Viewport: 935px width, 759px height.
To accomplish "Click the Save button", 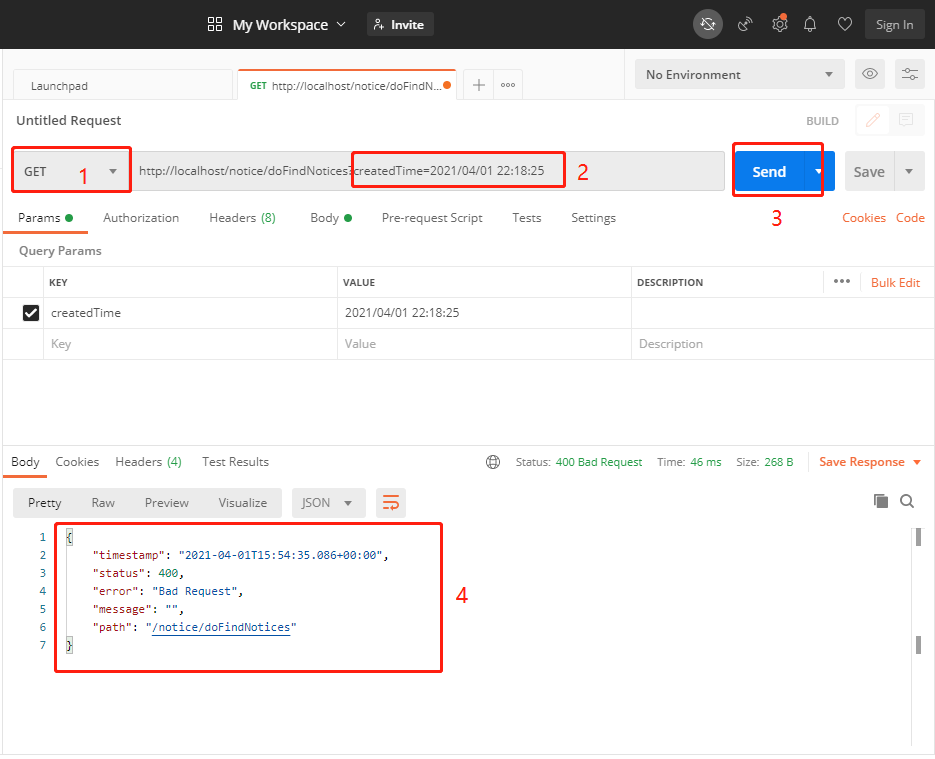I will [x=869, y=171].
